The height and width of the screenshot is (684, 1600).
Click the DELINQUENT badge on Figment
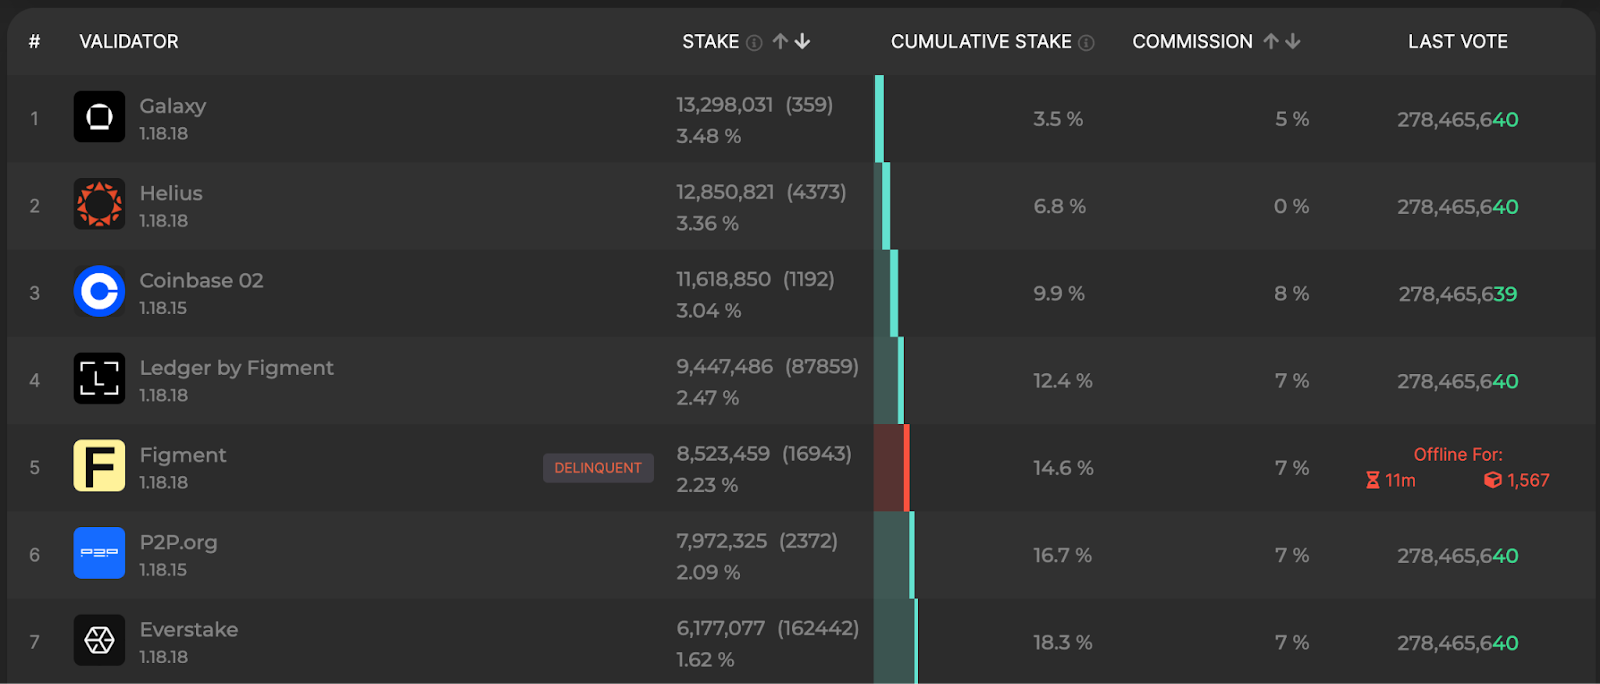coord(598,468)
